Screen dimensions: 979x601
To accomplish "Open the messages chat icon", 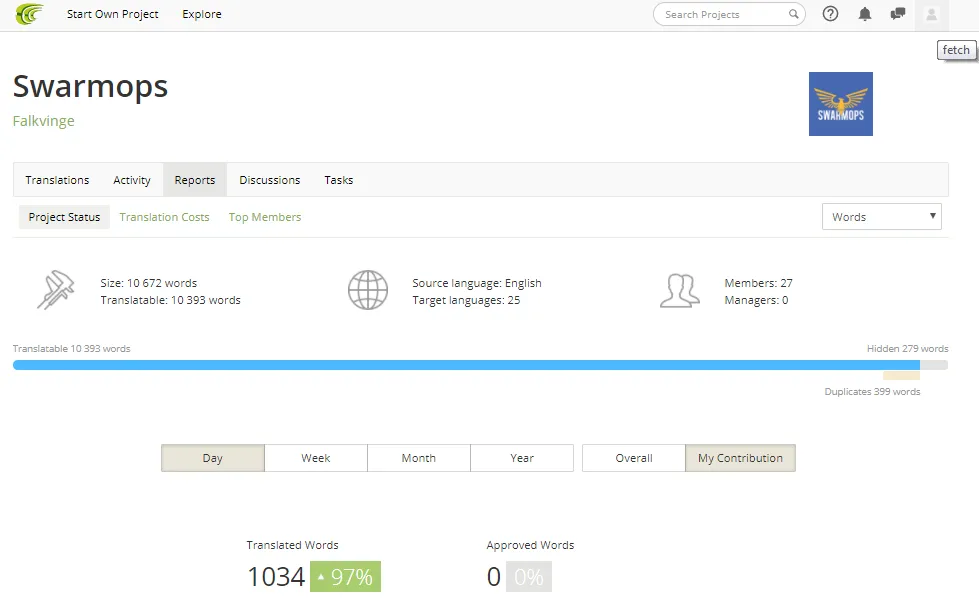I will tap(898, 14).
